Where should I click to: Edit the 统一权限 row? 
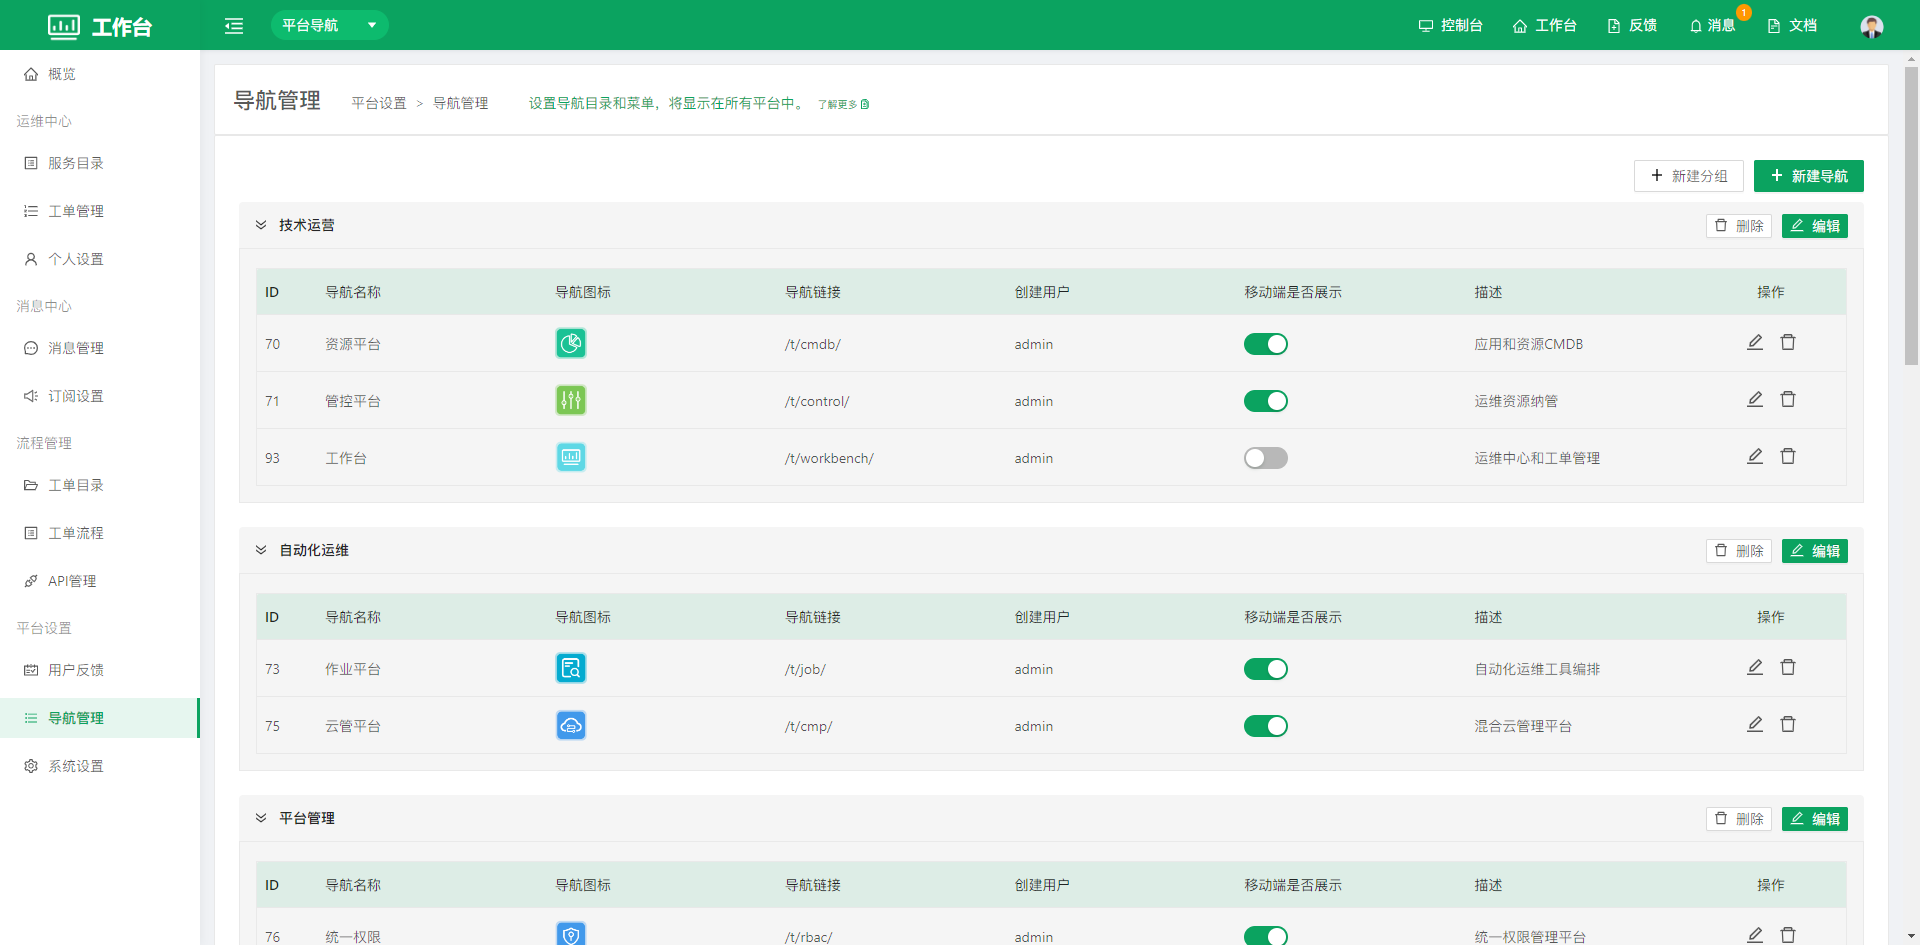[x=1755, y=936]
